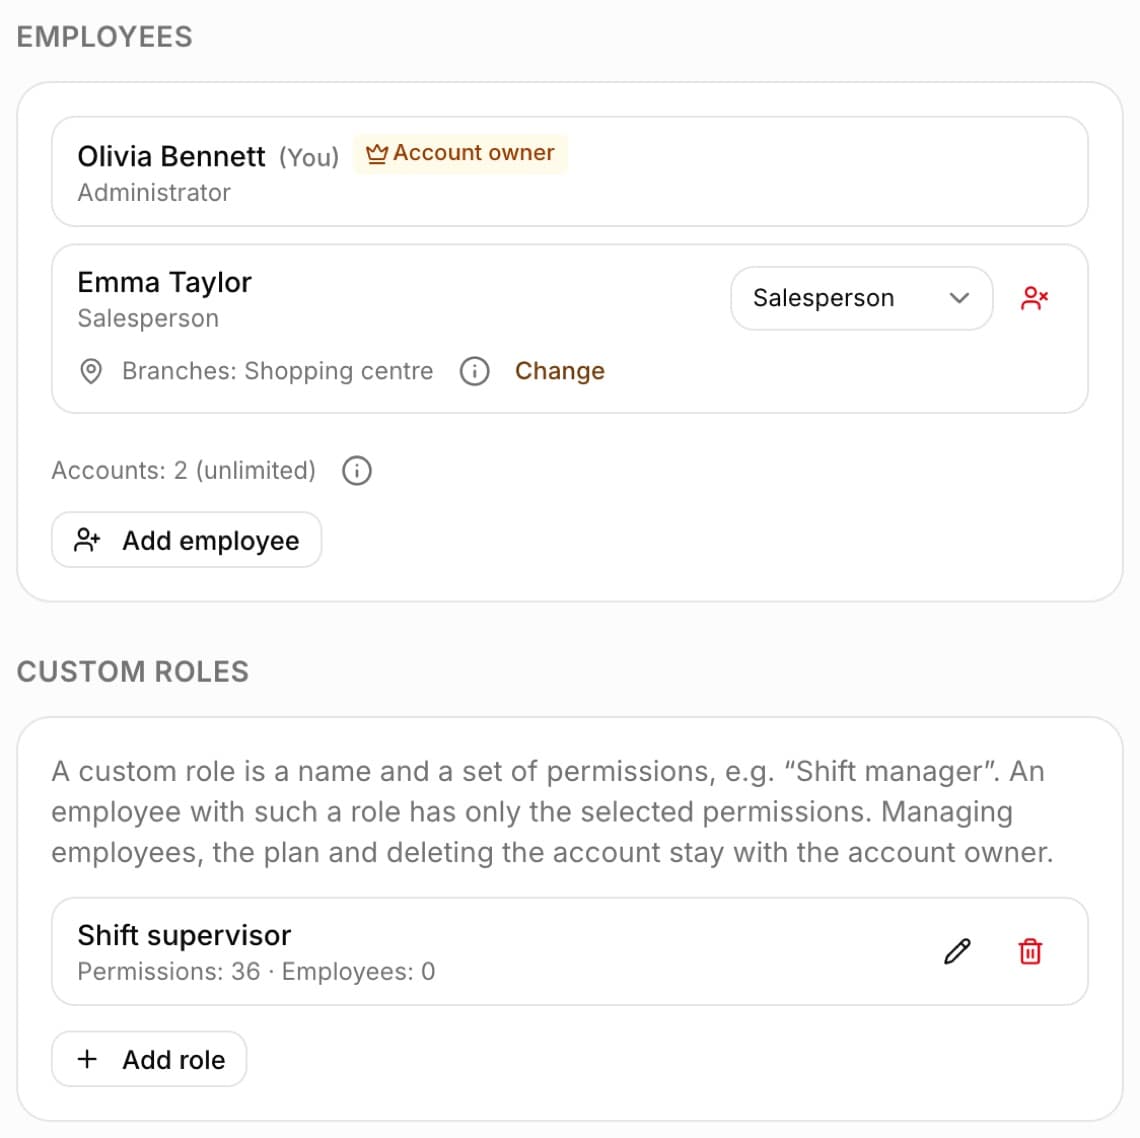The image size is (1140, 1138).
Task: Click the EMPLOYEES section heading
Action: coord(105,37)
